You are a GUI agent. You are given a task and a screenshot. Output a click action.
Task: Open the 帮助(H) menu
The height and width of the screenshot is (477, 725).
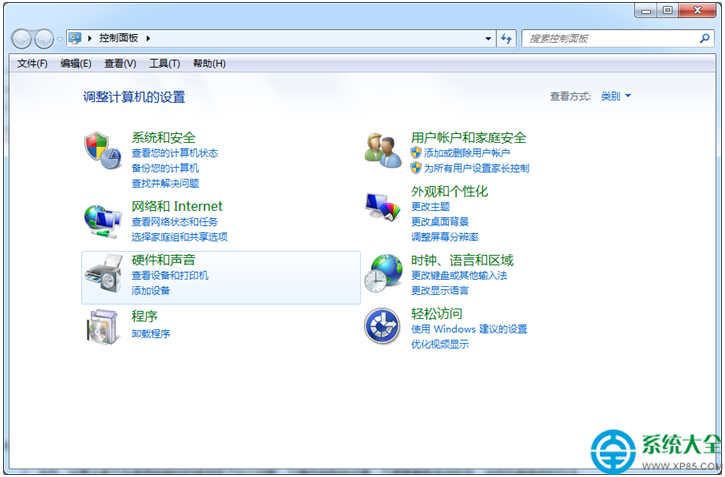(x=209, y=63)
